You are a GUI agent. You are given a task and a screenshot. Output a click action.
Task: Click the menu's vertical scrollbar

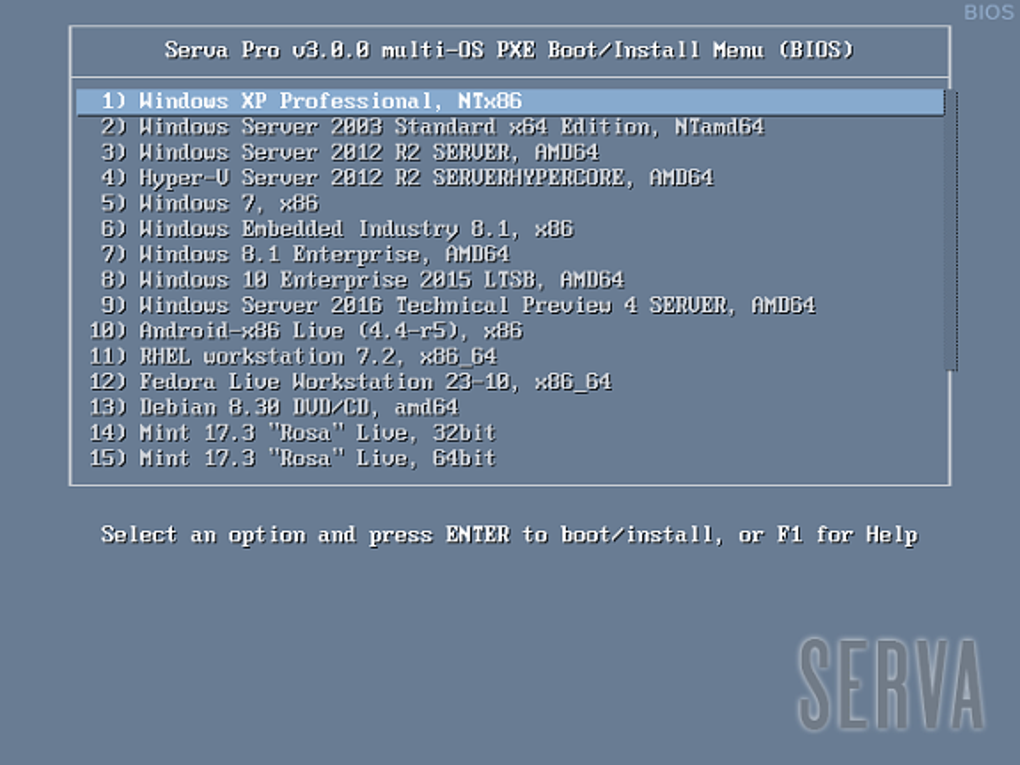[951, 230]
